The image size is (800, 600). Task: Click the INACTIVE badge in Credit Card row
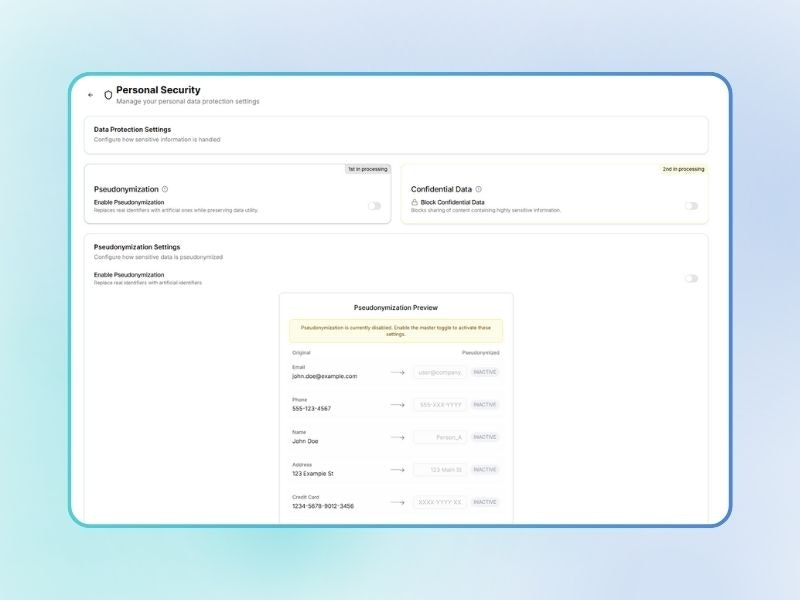[485, 502]
